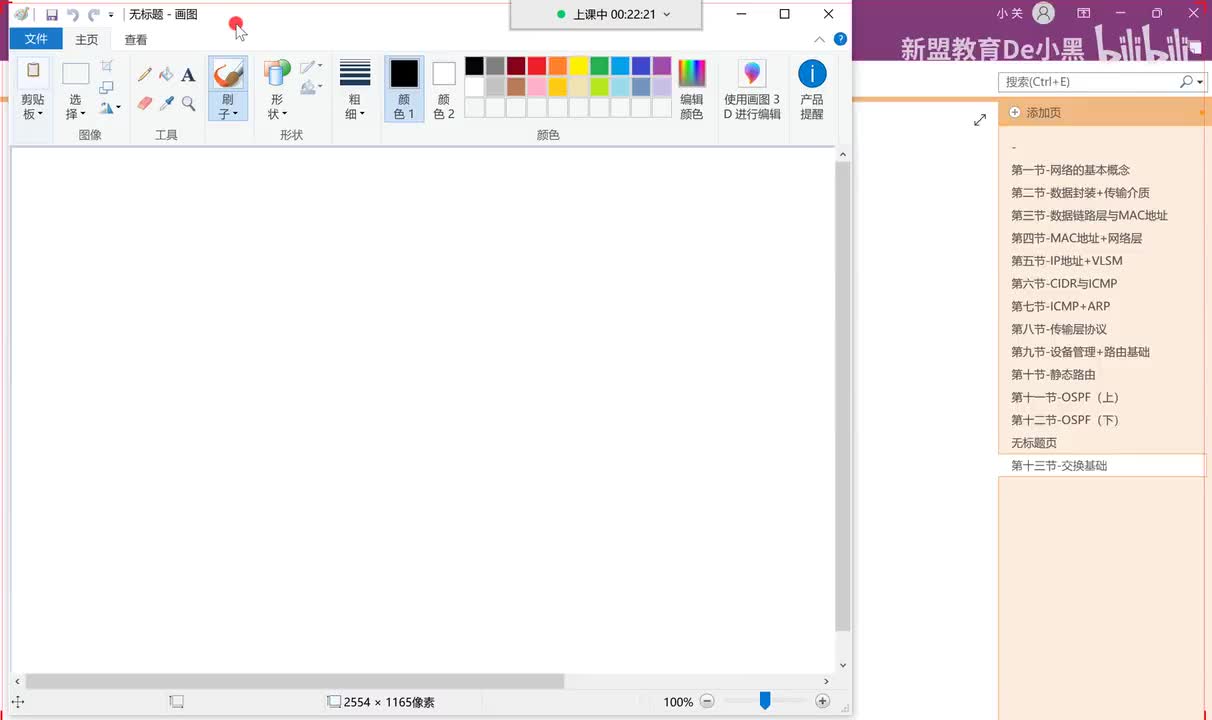This screenshot has width=1212, height=720.
Task: Click the vertical scrollbar down arrow in Paint
Action: [x=843, y=665]
